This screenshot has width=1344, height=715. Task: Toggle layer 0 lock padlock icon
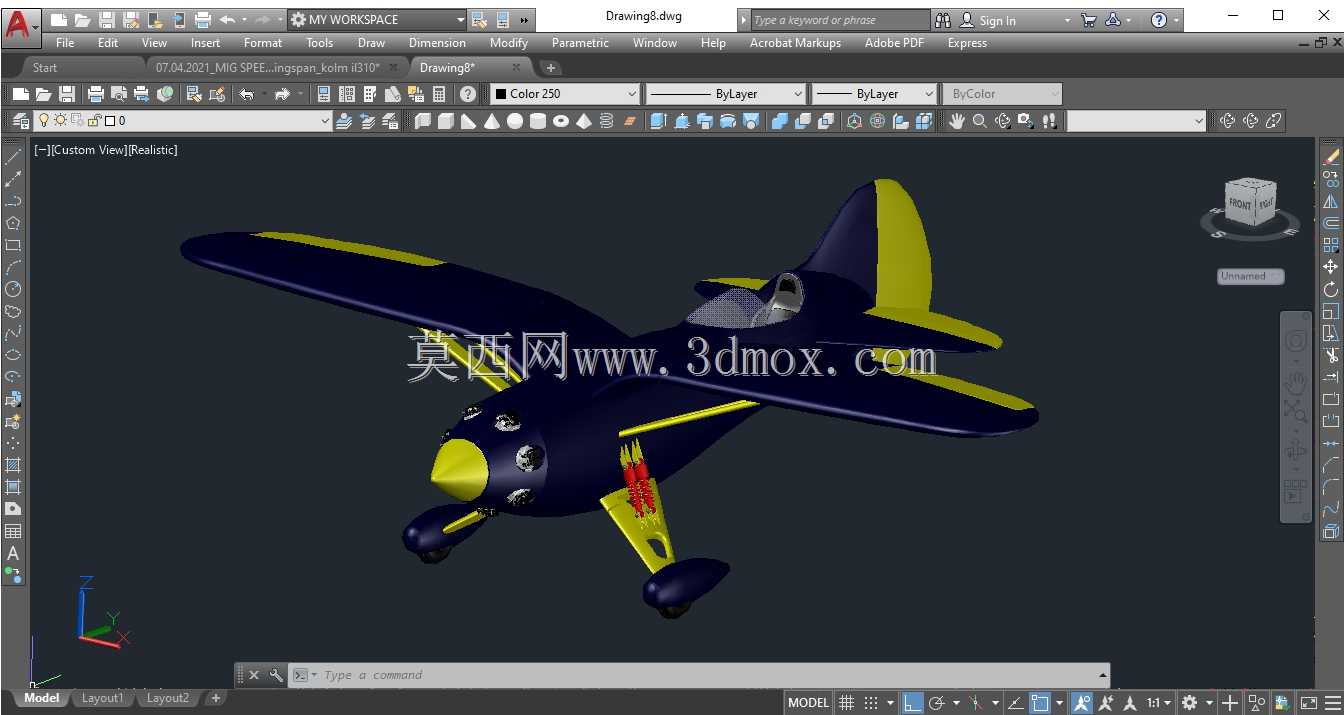click(95, 120)
